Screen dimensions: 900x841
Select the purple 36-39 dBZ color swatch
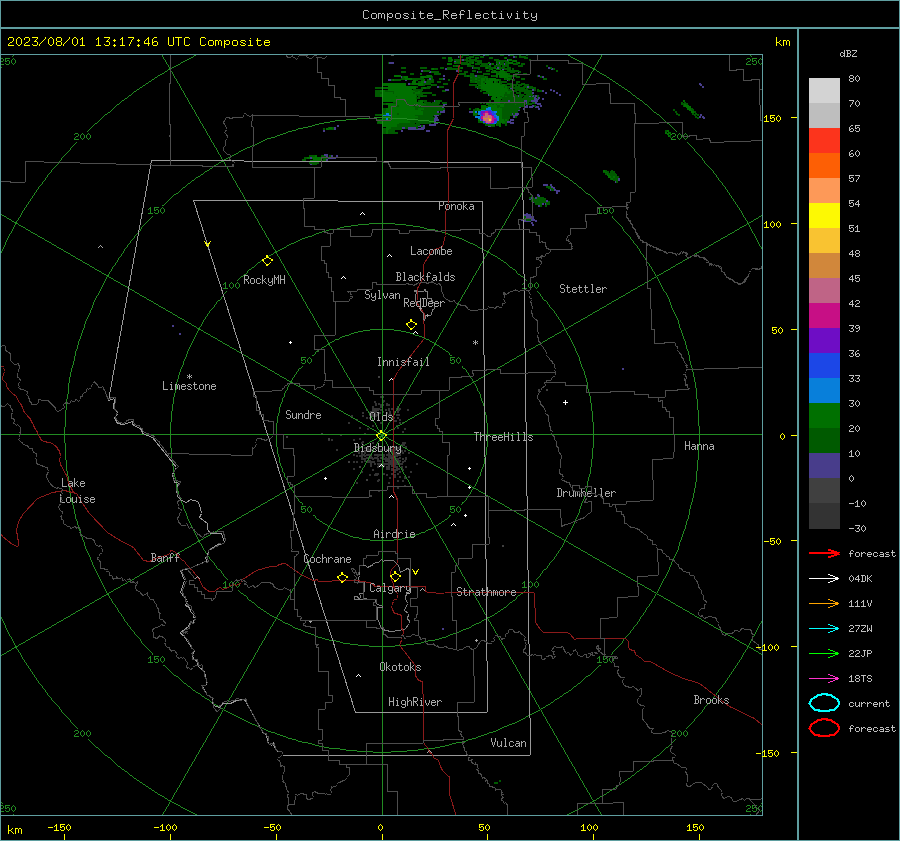click(824, 341)
